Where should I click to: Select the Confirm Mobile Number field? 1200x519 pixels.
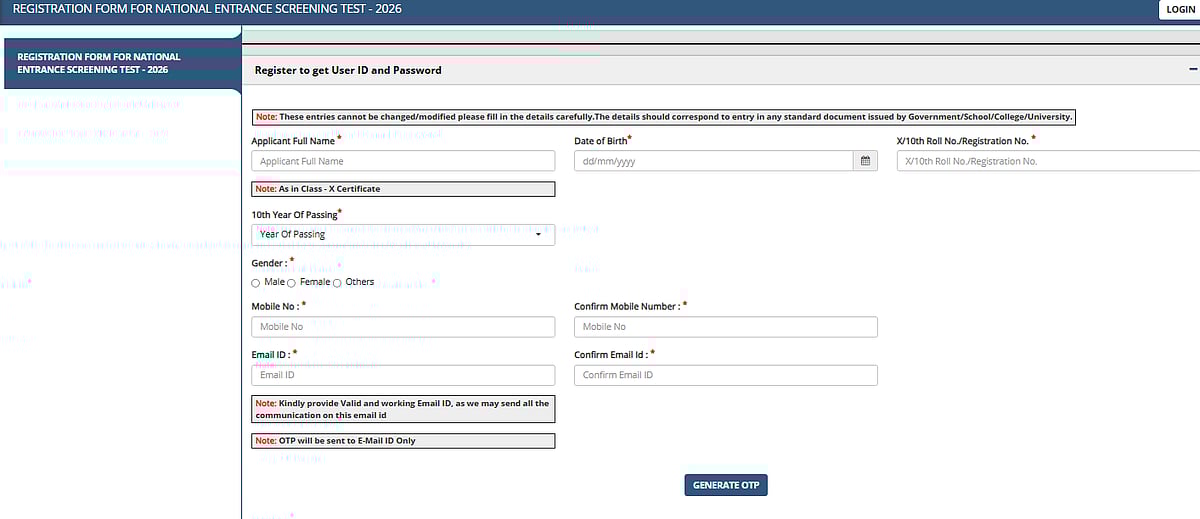[725, 327]
